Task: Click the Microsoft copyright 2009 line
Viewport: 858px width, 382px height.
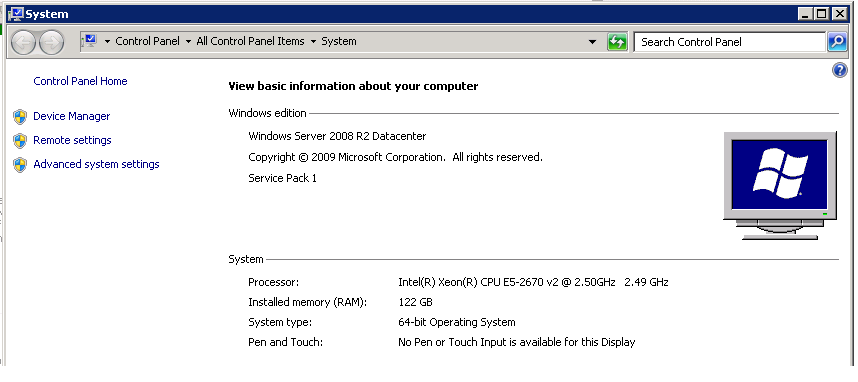Action: pyautogui.click(x=395, y=157)
